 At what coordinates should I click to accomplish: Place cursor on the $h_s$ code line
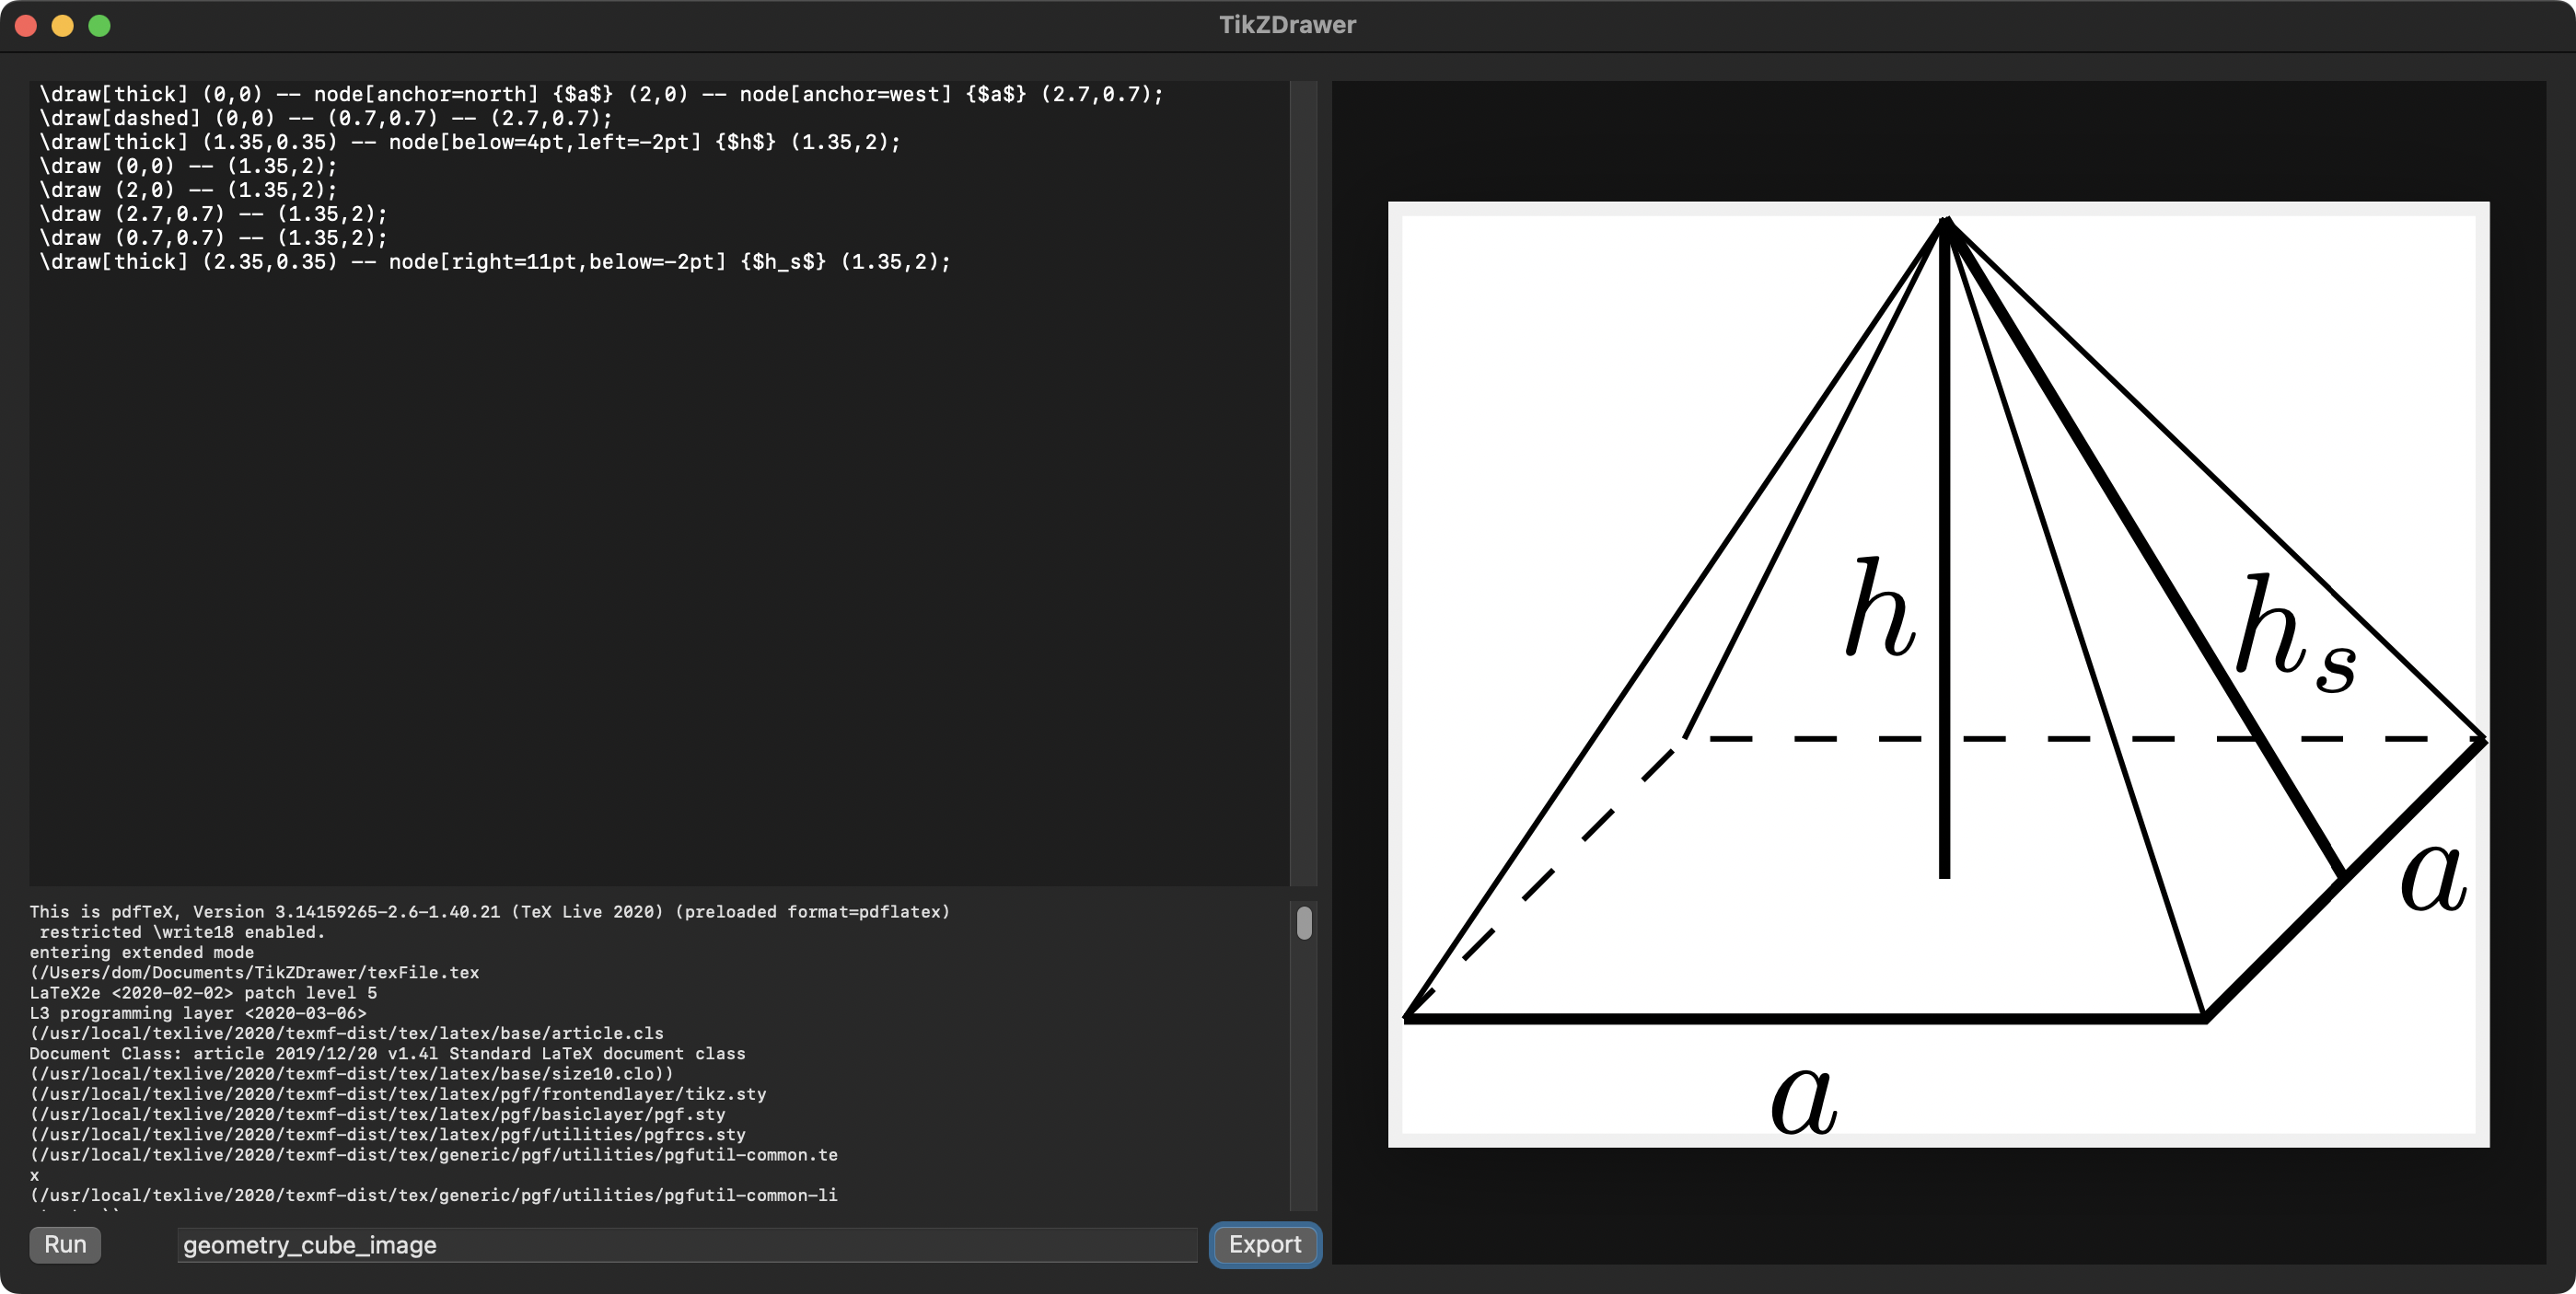coord(494,262)
